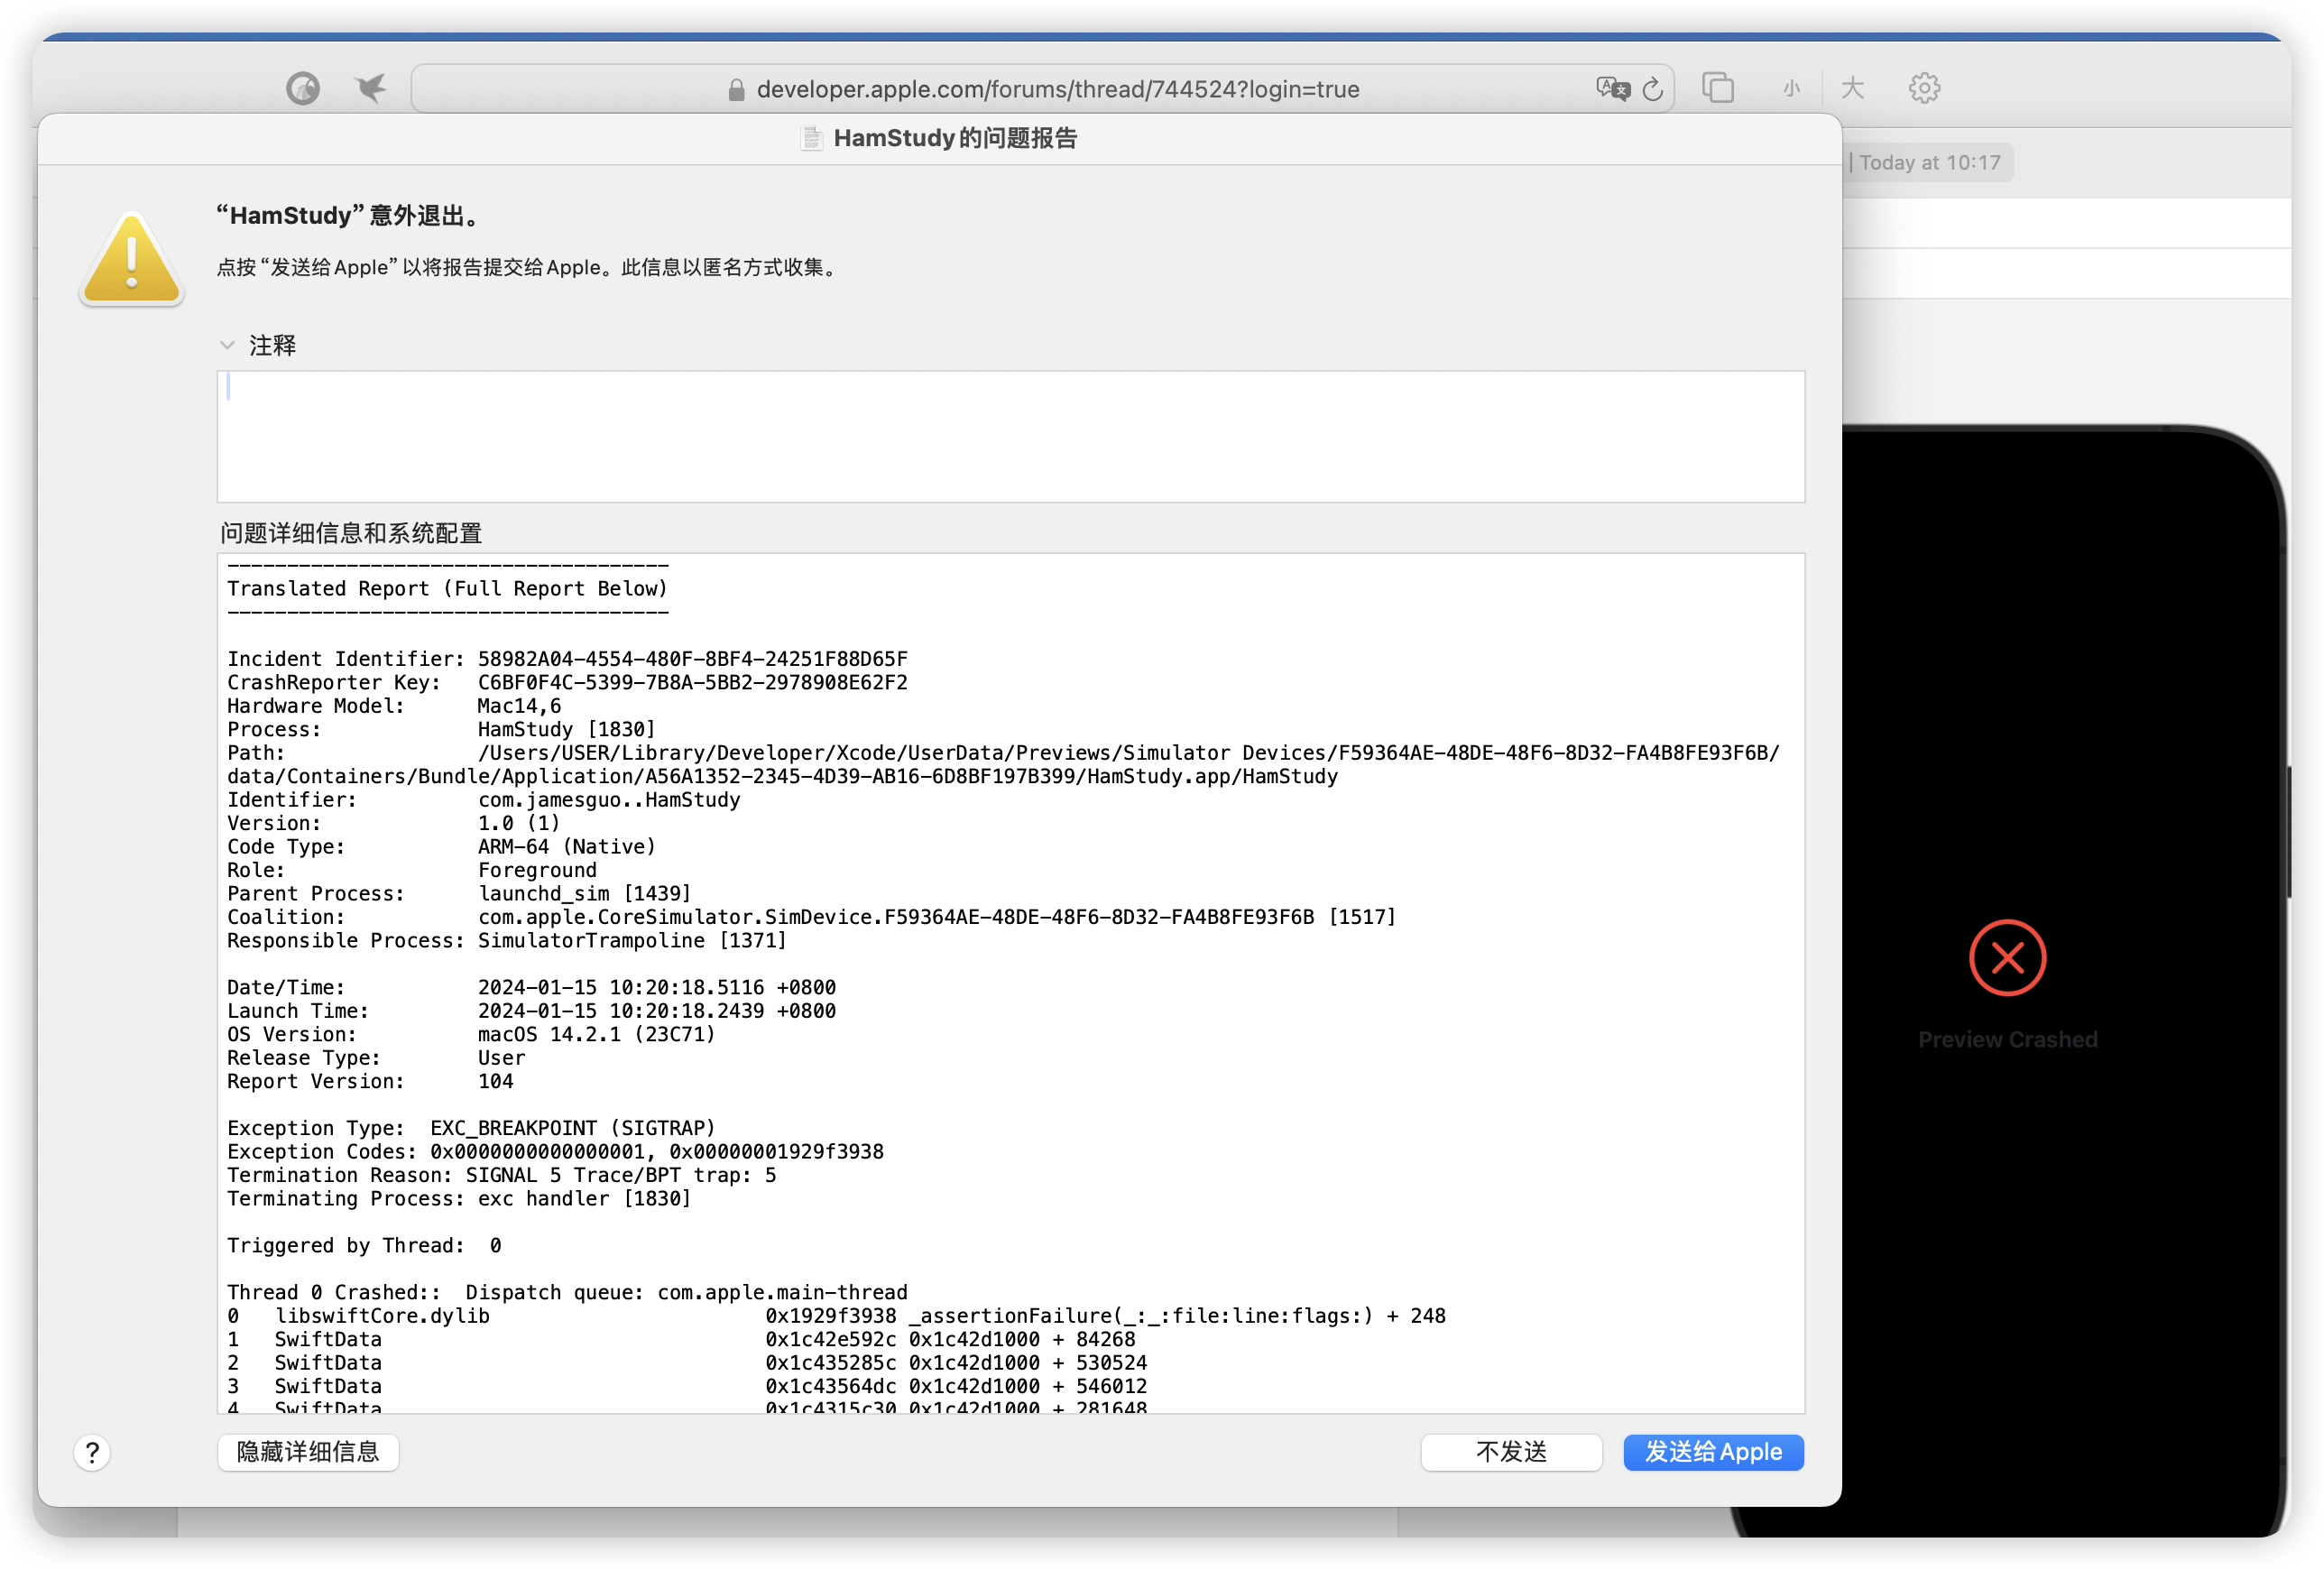This screenshot has height=1570, width=2324.
Task: Reload the page using the refresh icon
Action: tap(1653, 89)
